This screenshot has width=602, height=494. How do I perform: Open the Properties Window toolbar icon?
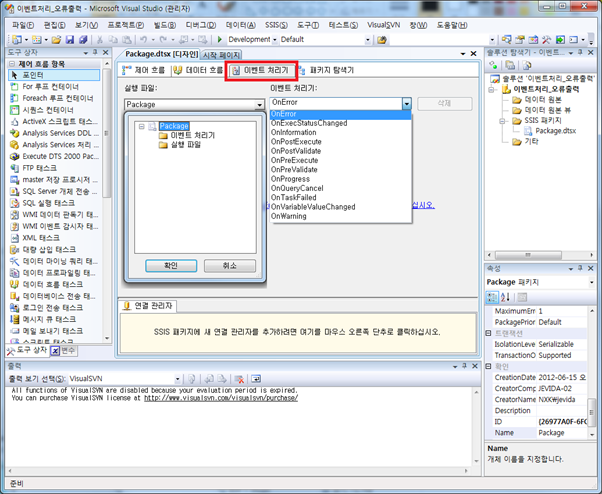pos(520,40)
